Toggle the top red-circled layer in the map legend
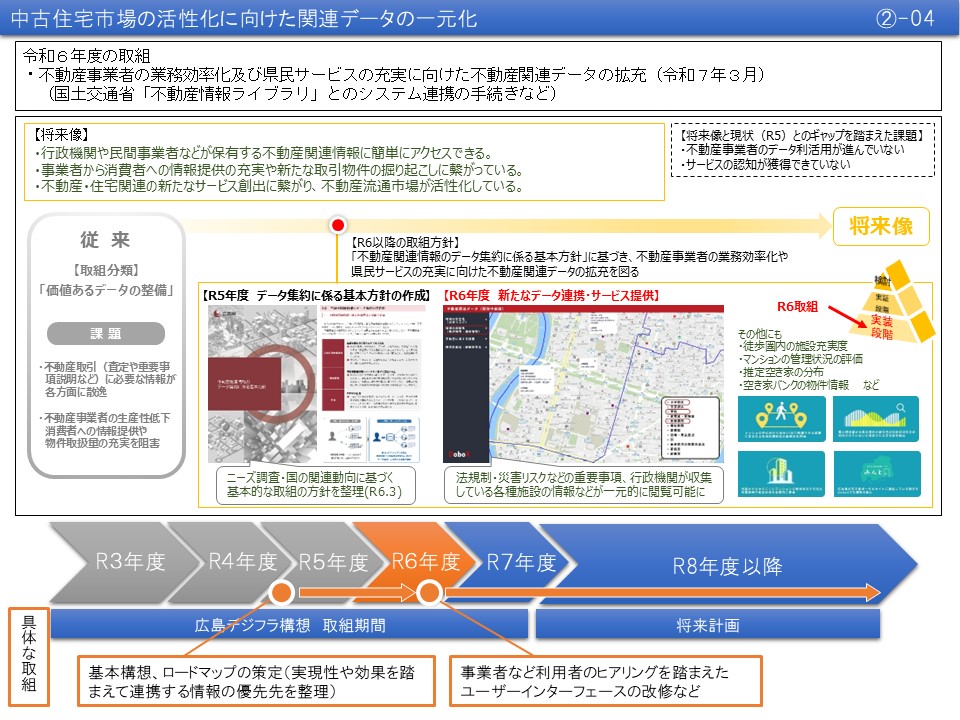The height and width of the screenshot is (720, 960). point(677,401)
